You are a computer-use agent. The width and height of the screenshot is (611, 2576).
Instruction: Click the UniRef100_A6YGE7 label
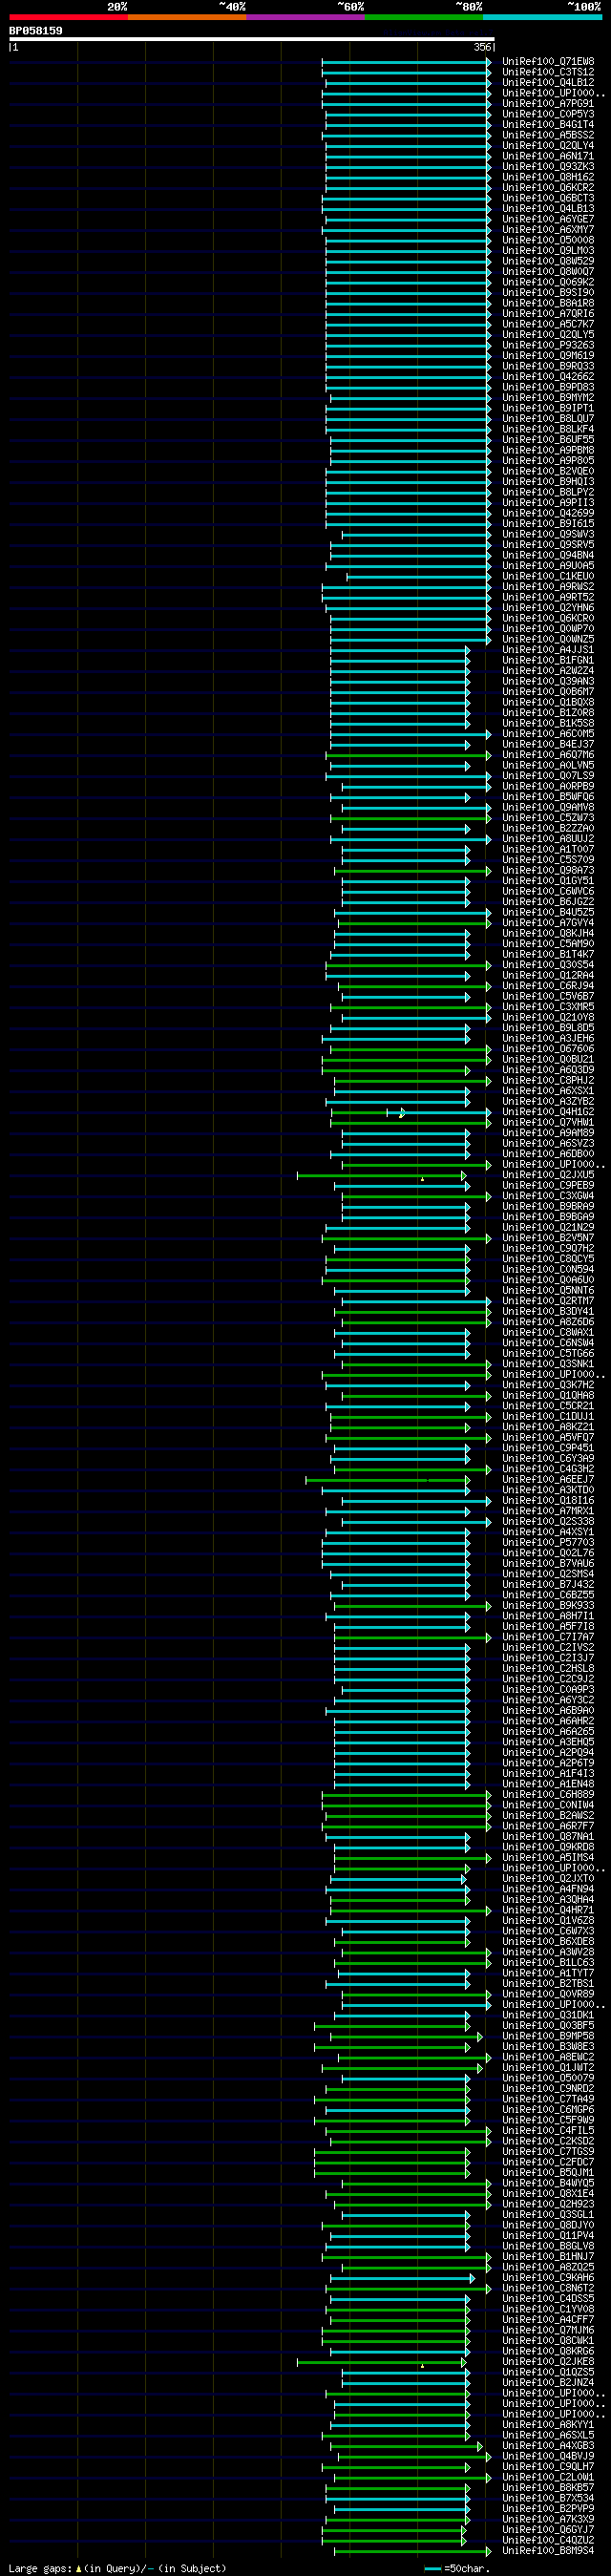click(x=548, y=219)
